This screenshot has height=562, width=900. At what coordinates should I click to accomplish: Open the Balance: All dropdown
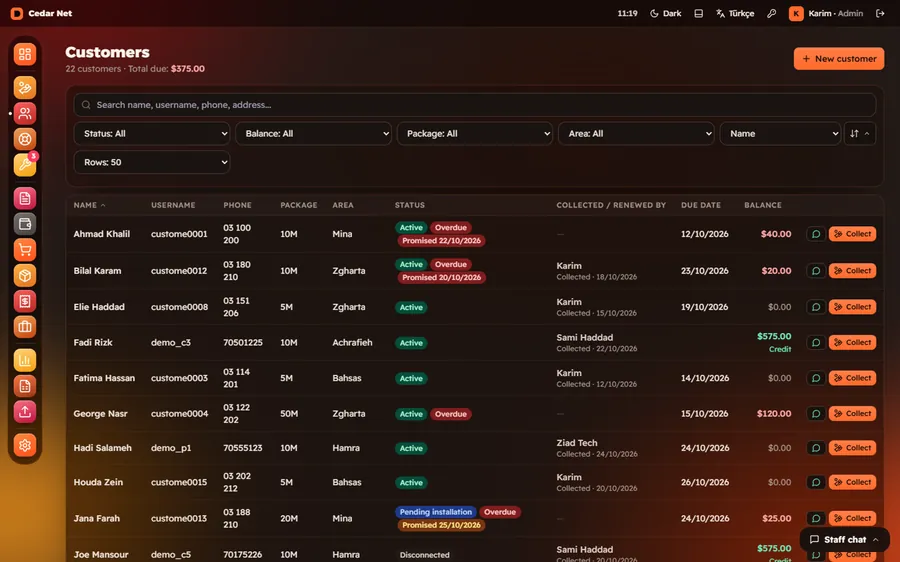pos(313,133)
